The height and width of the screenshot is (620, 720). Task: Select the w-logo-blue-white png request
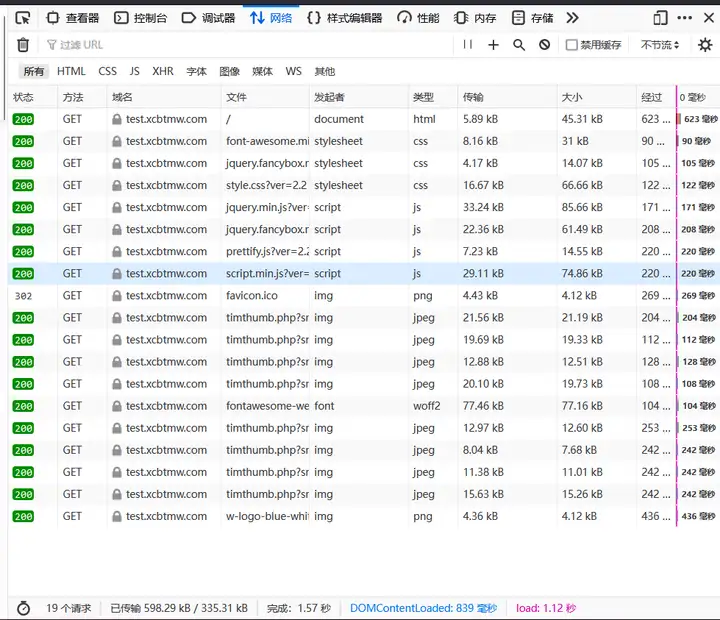coord(364,516)
